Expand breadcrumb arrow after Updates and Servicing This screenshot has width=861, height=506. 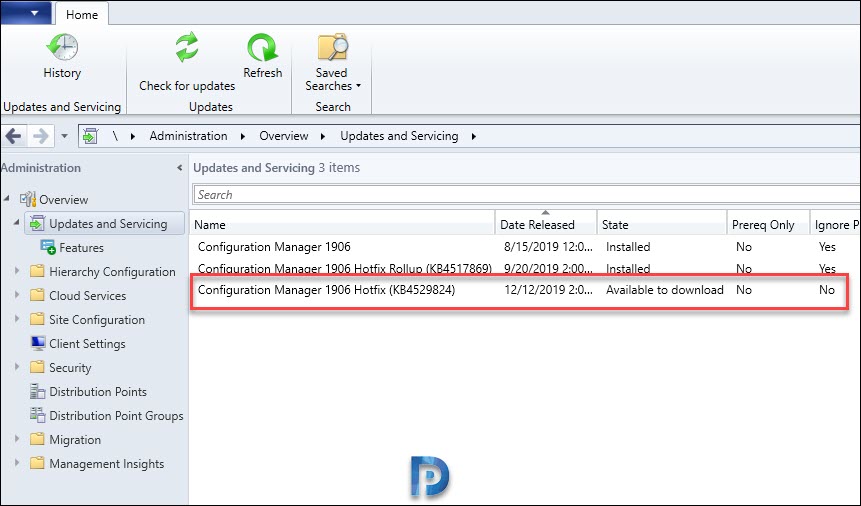(473, 136)
